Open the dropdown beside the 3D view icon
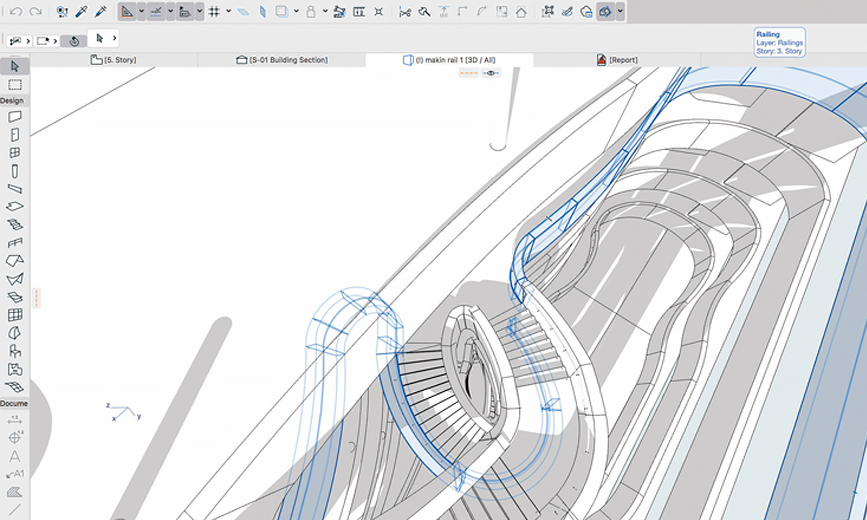 (x=621, y=12)
